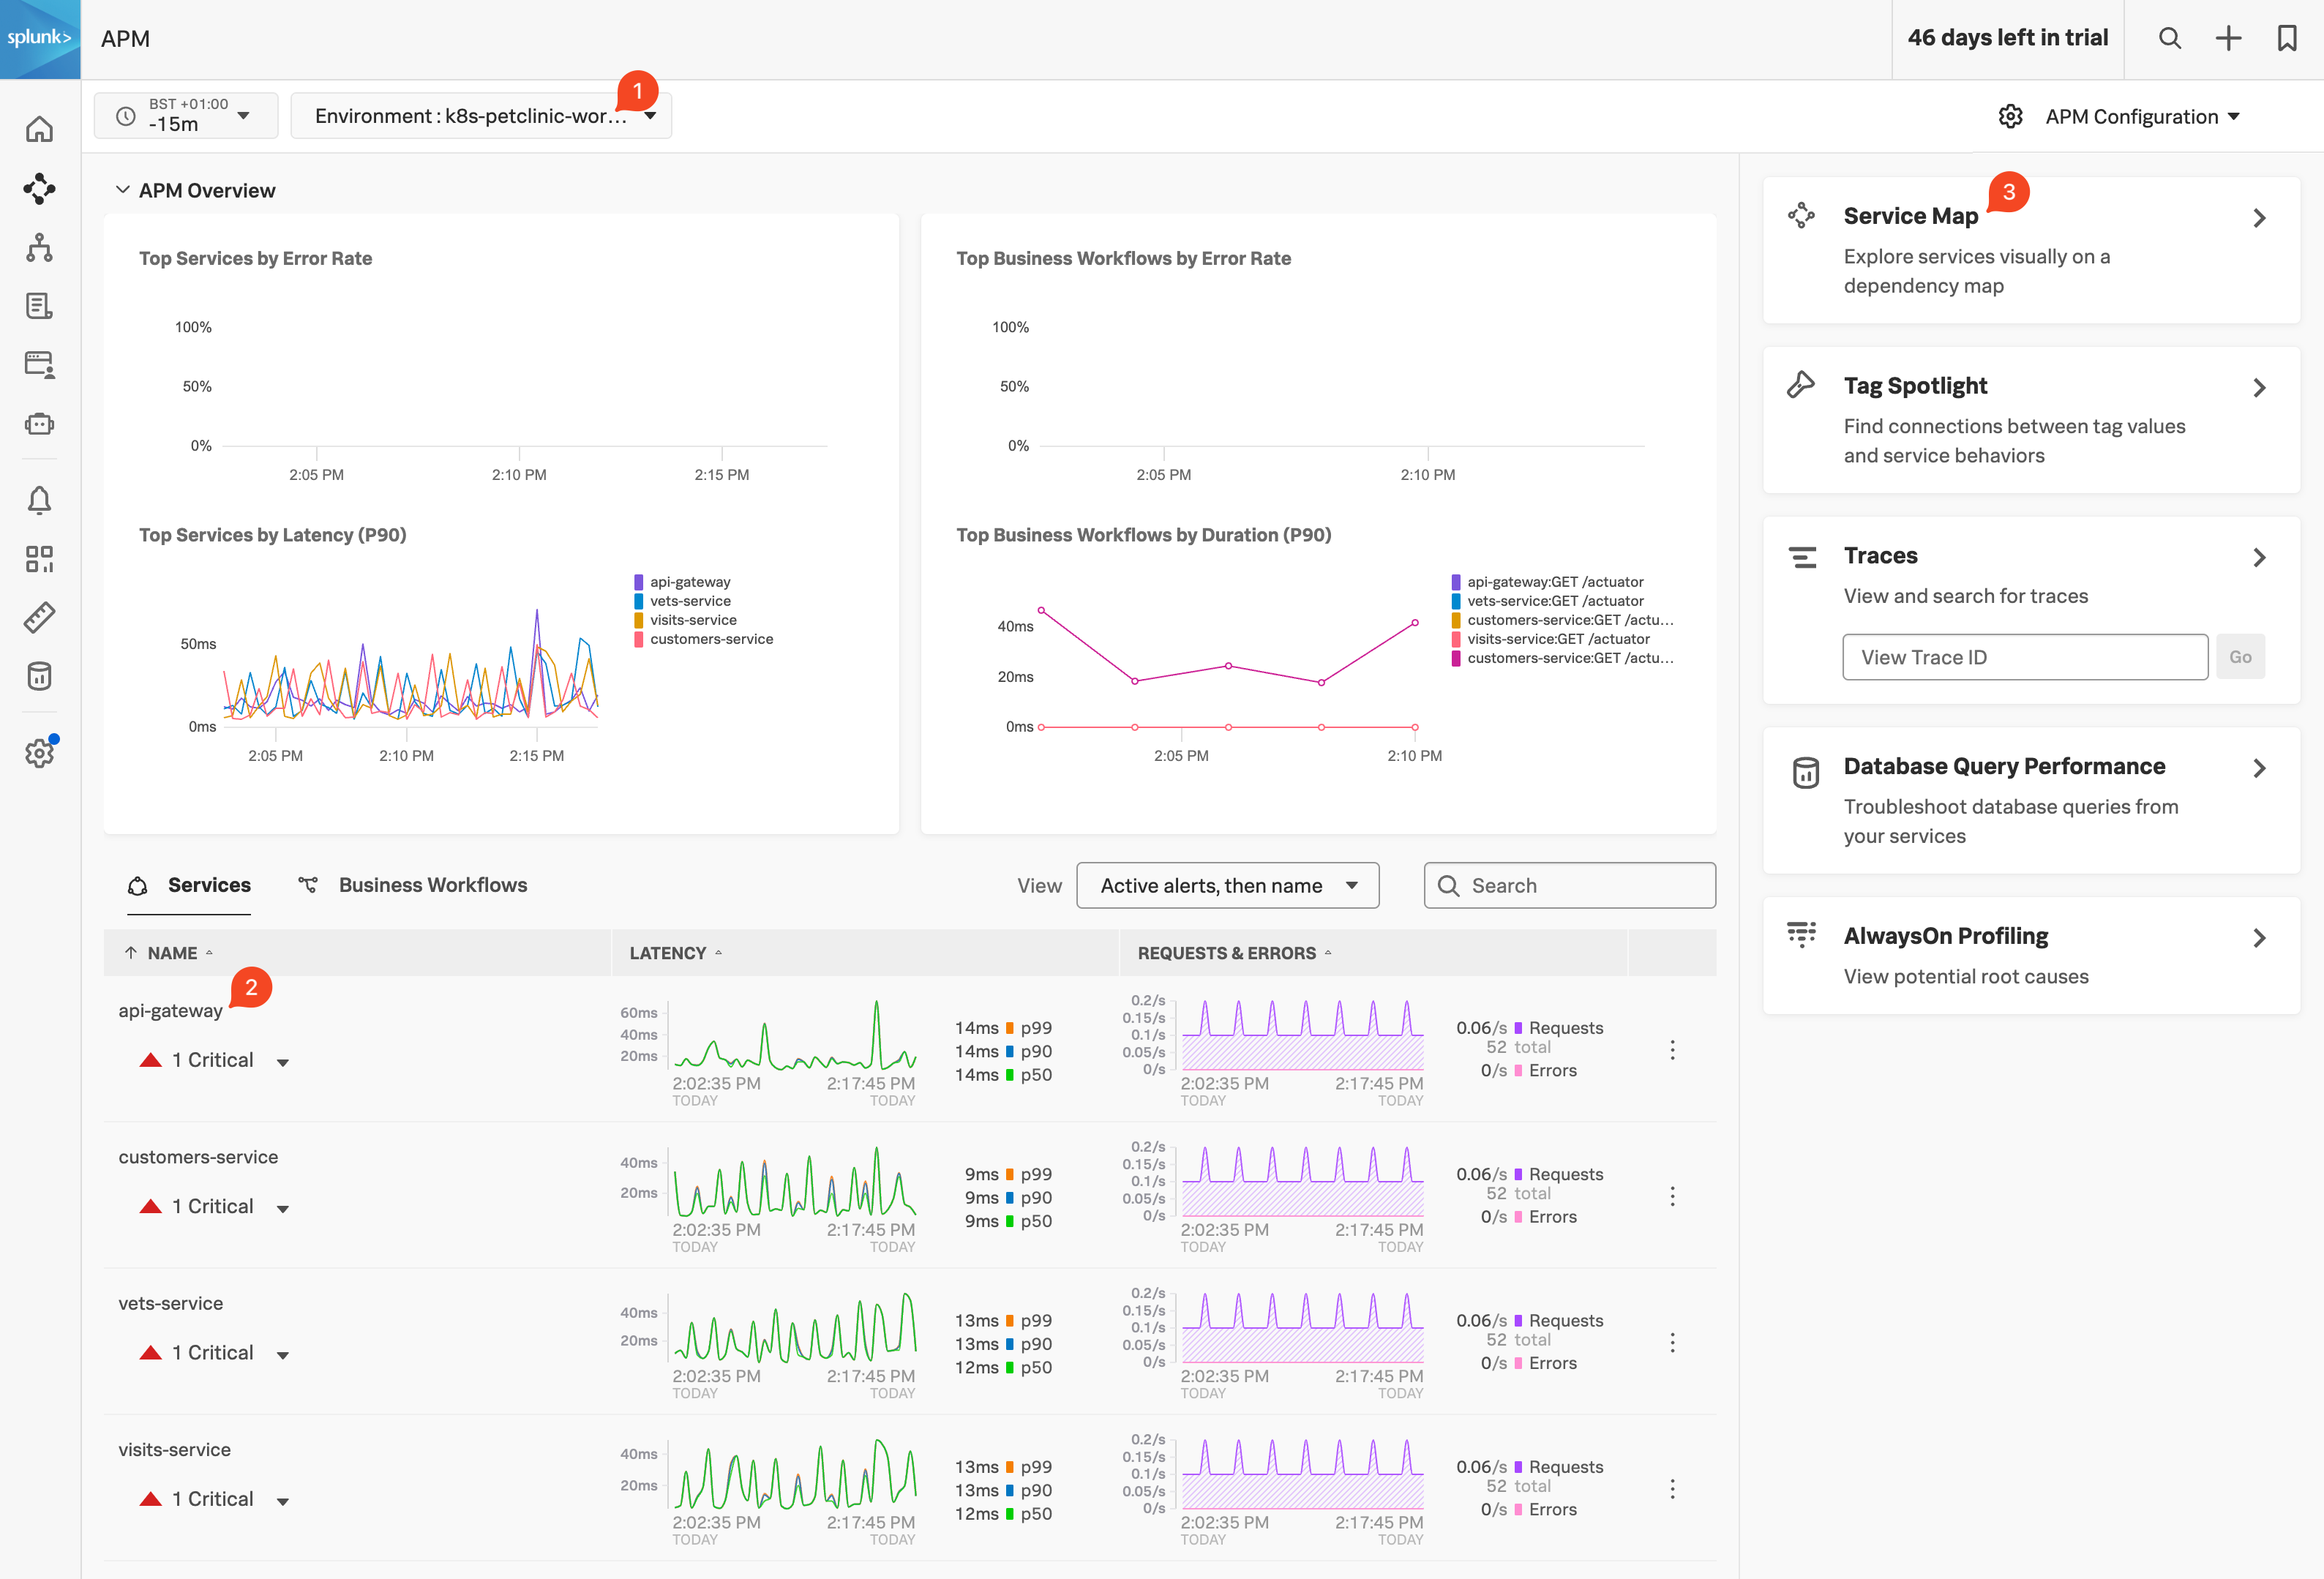Screen dimensions: 2324x1579
Task: Click the APM Configuration gear icon
Action: tap(2010, 116)
